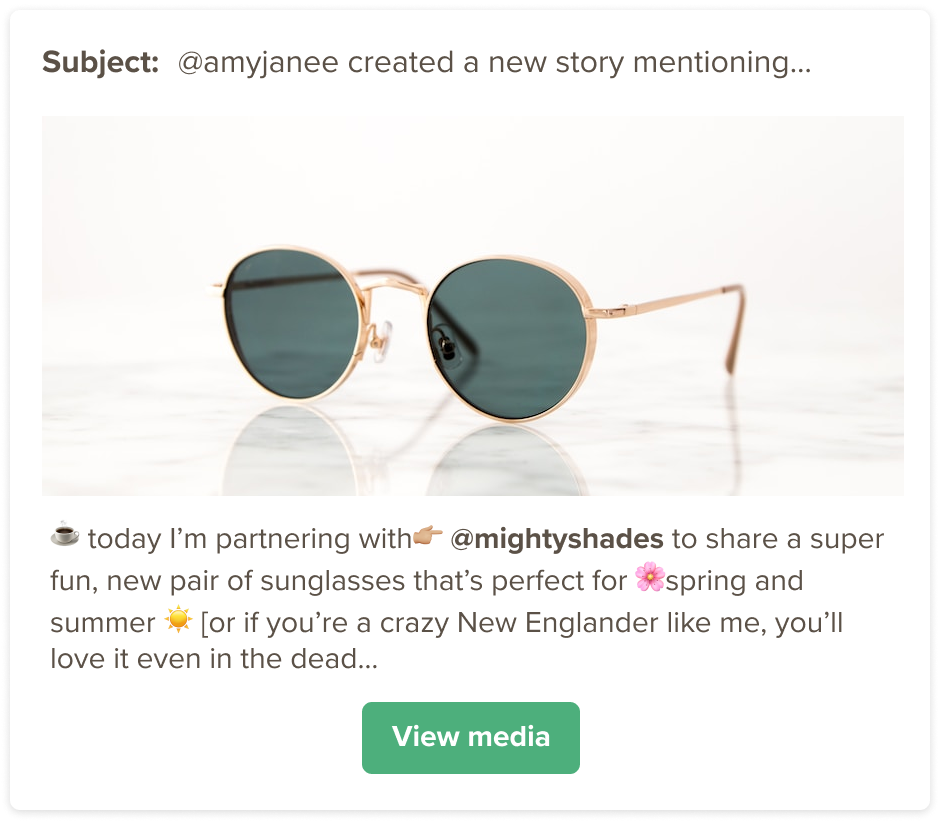Click the coffee cup emoji

(64, 536)
